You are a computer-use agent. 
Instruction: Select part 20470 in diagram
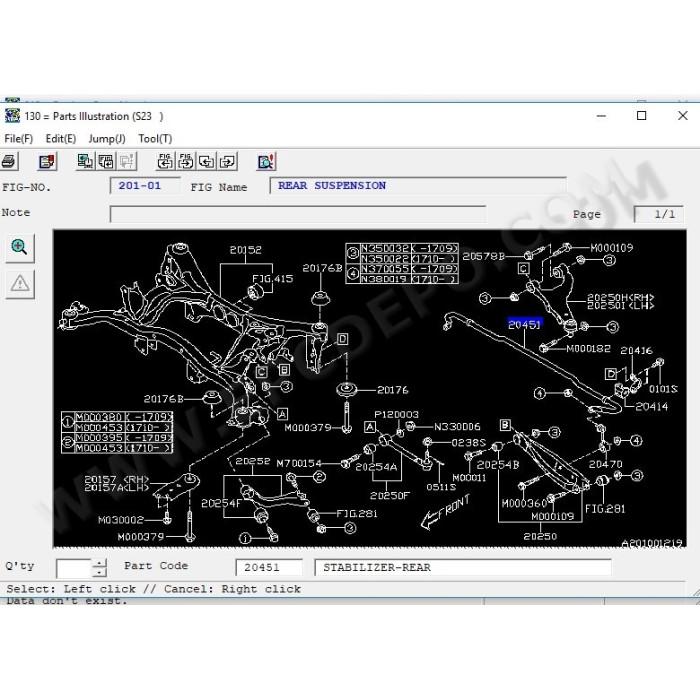(605, 464)
